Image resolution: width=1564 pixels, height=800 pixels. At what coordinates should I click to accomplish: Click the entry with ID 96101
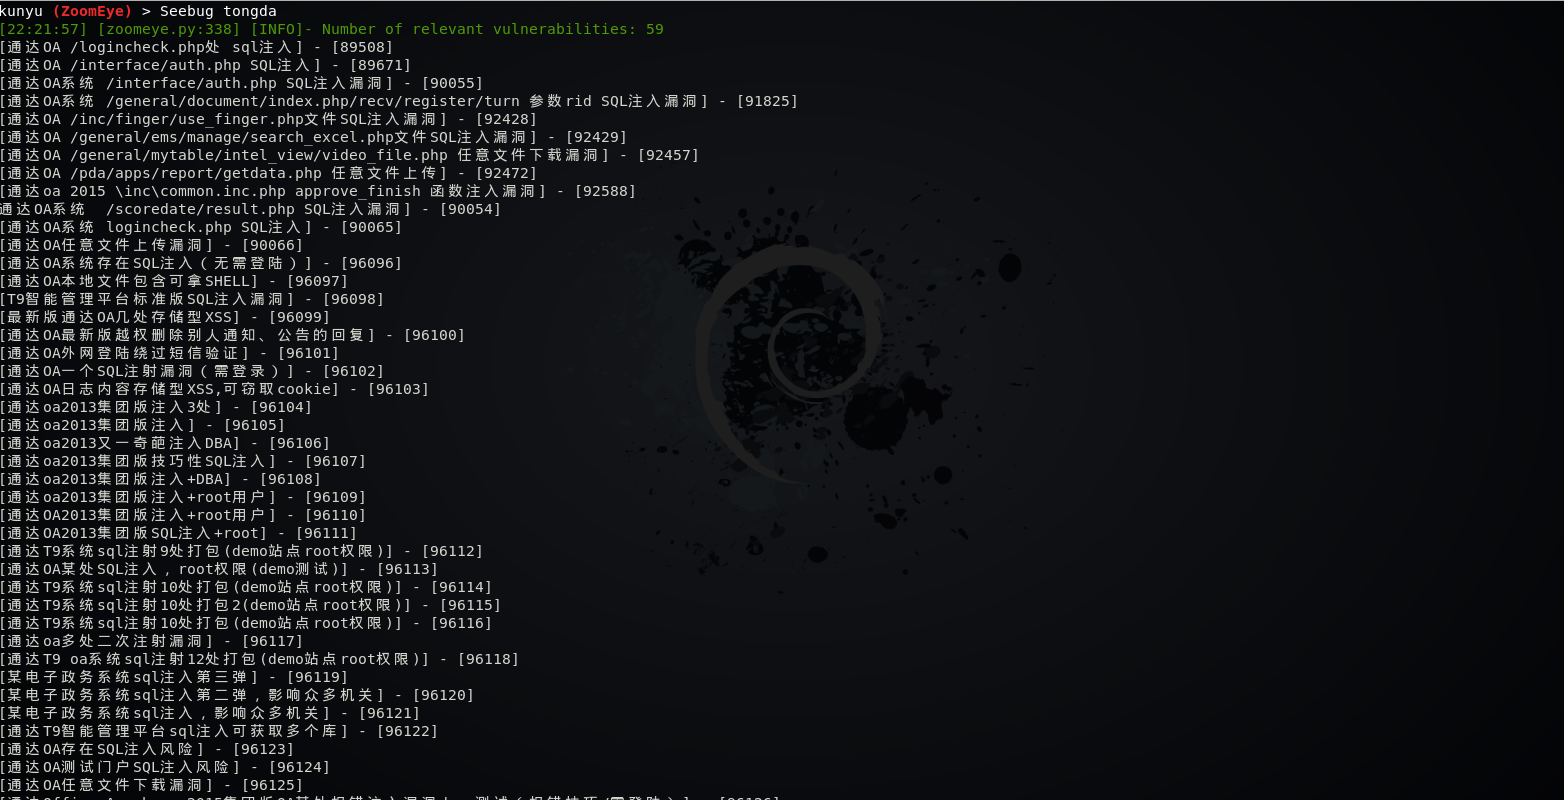pyautogui.click(x=170, y=353)
